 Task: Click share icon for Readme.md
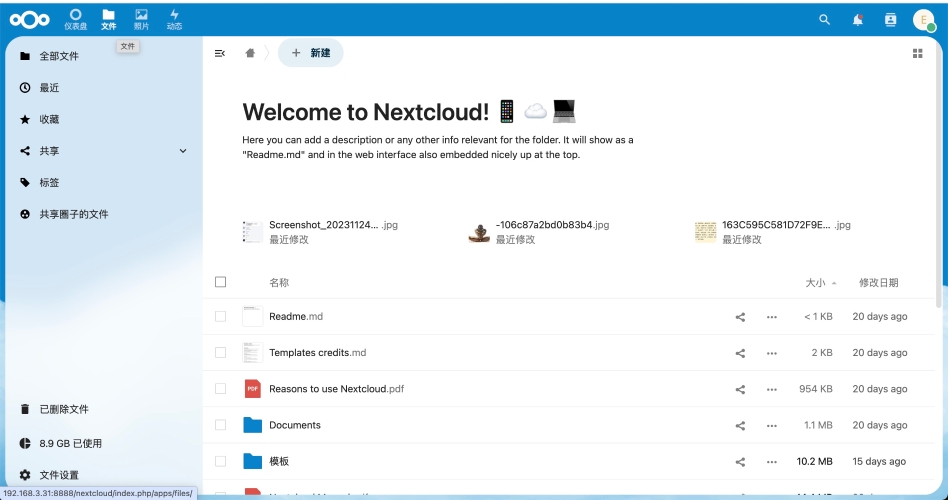(x=741, y=317)
